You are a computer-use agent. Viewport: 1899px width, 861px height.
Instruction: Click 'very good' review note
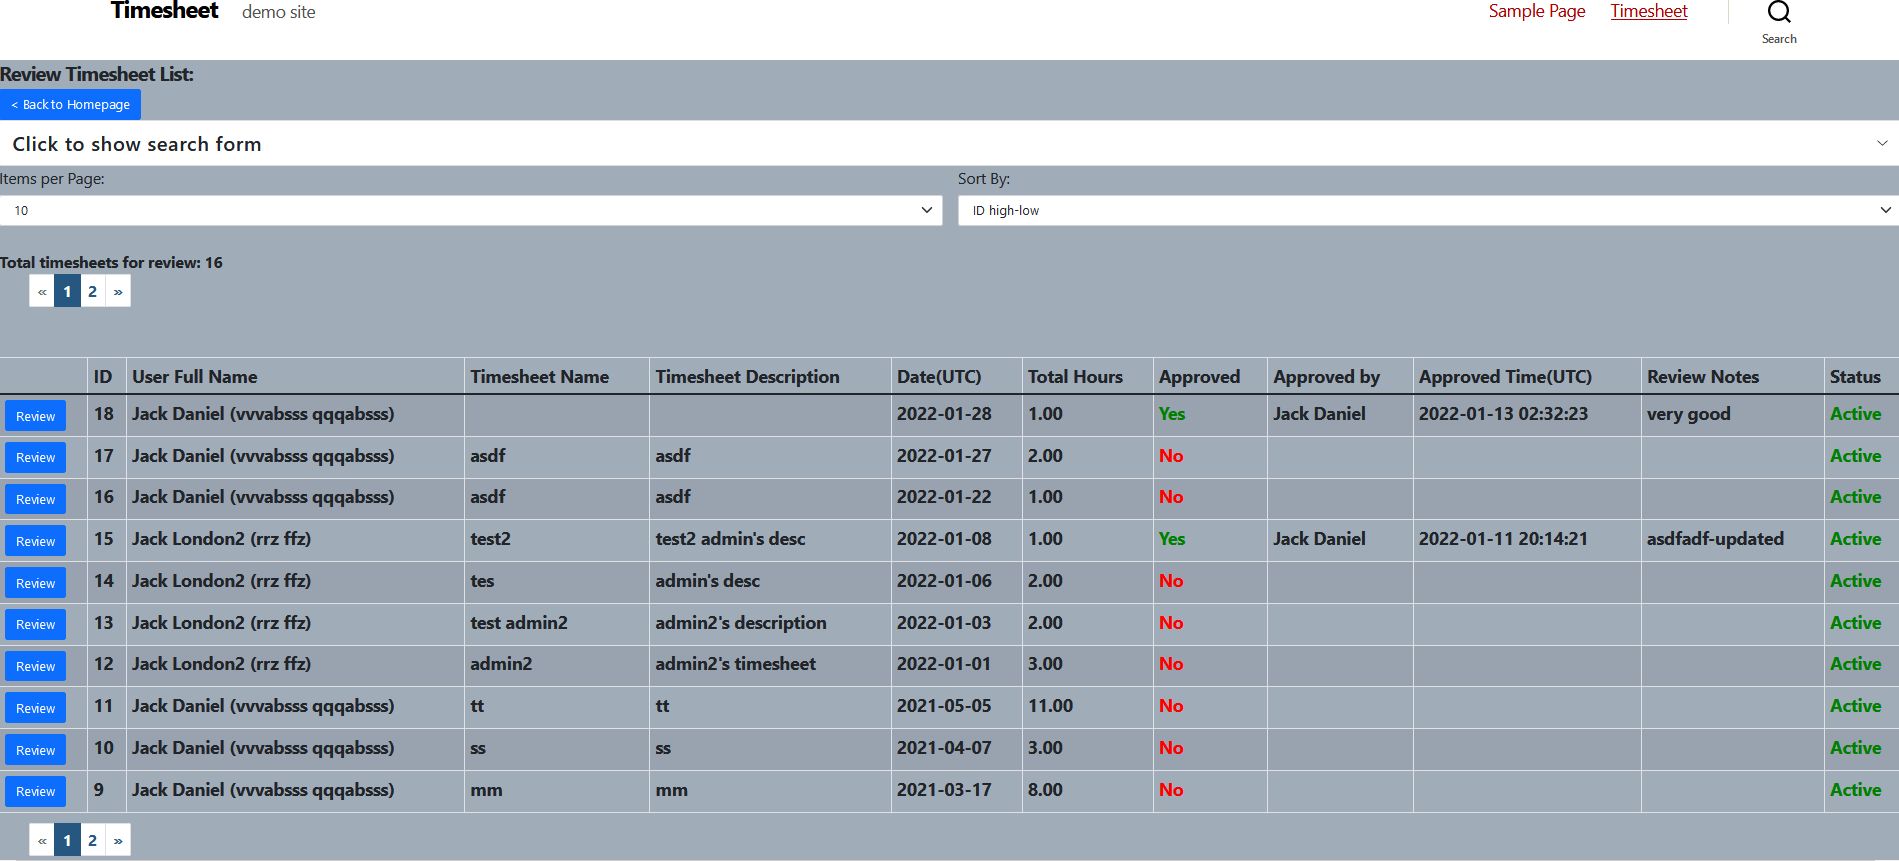pos(1688,414)
